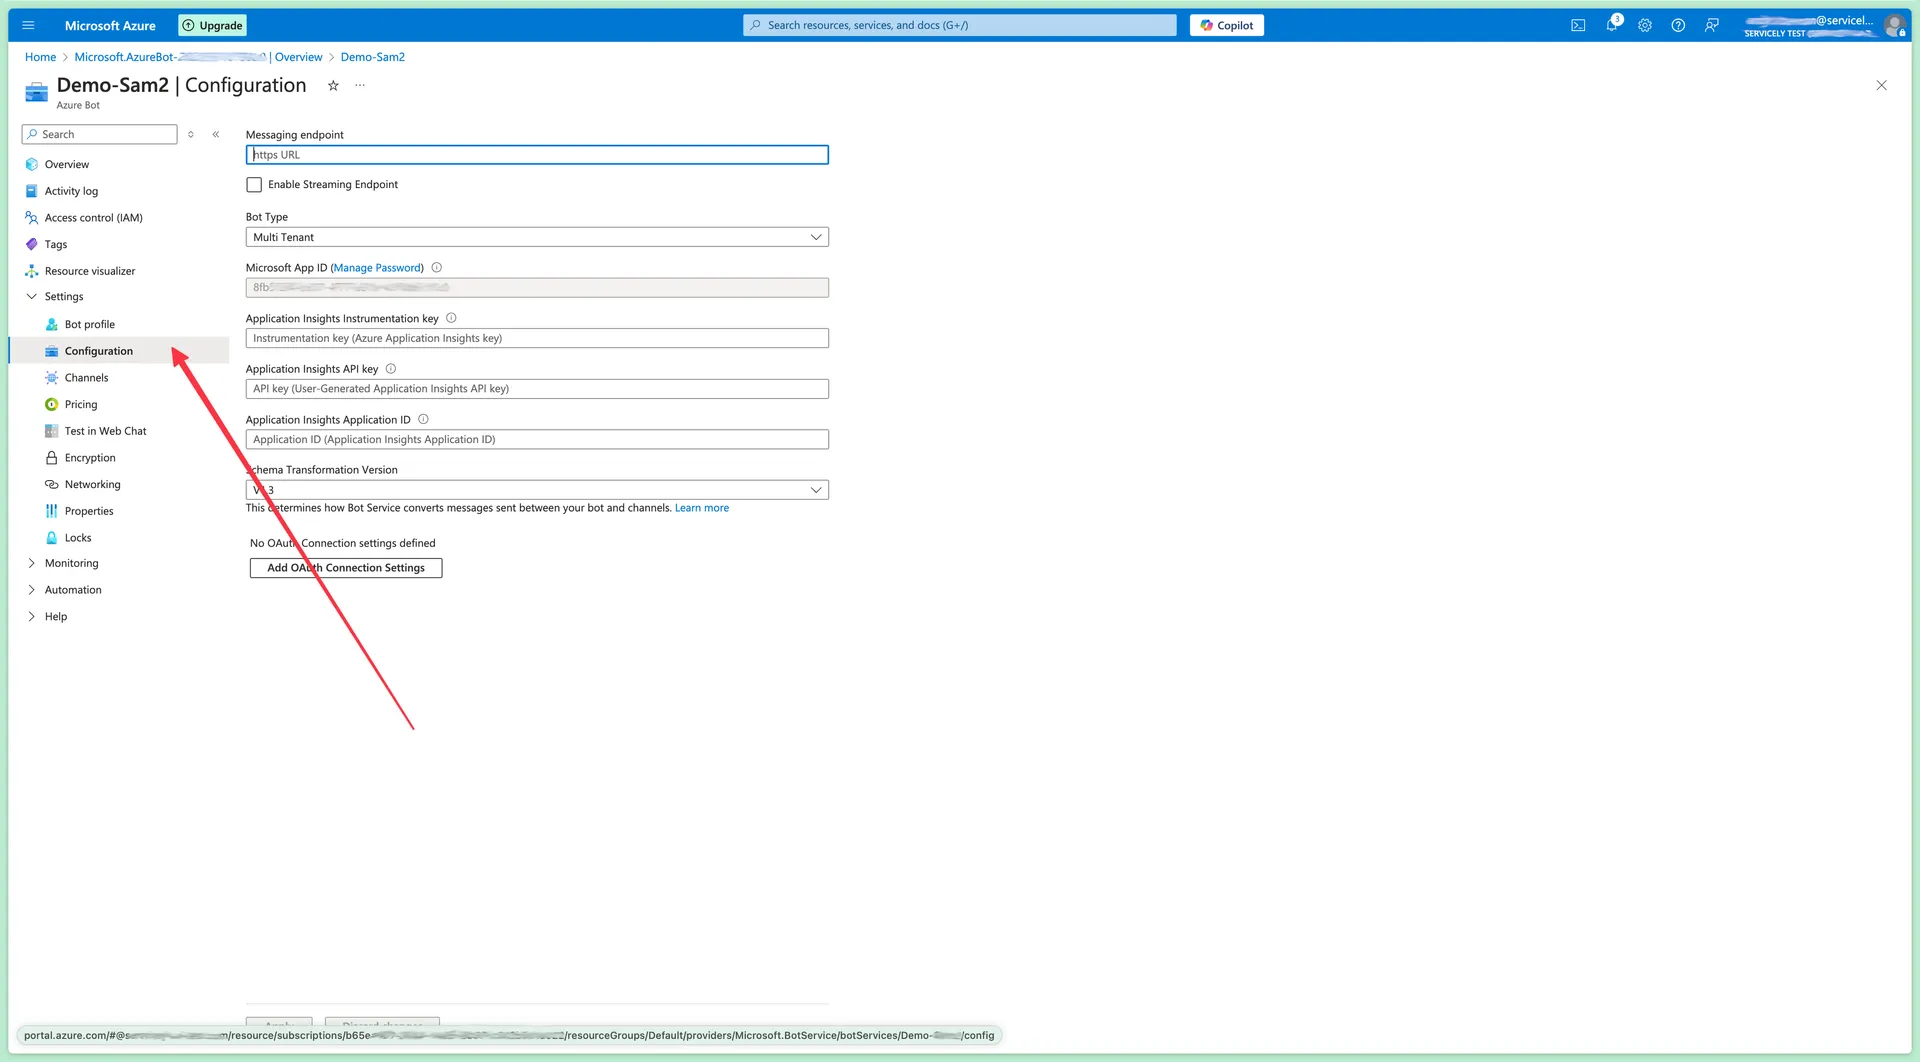Image resolution: width=1920 pixels, height=1062 pixels.
Task: Collapse the Settings section in the sidebar
Action: [x=31, y=297]
